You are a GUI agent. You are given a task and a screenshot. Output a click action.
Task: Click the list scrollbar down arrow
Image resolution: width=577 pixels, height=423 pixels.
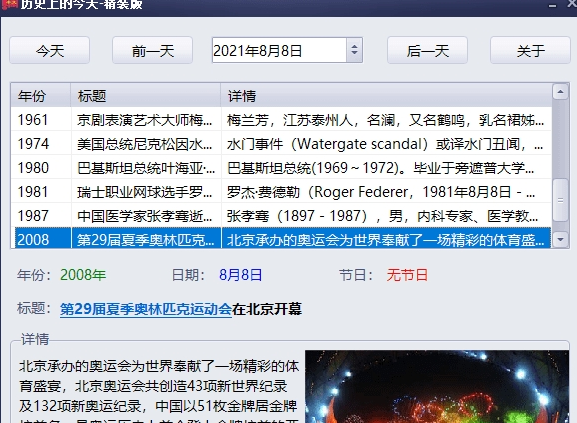coord(560,240)
